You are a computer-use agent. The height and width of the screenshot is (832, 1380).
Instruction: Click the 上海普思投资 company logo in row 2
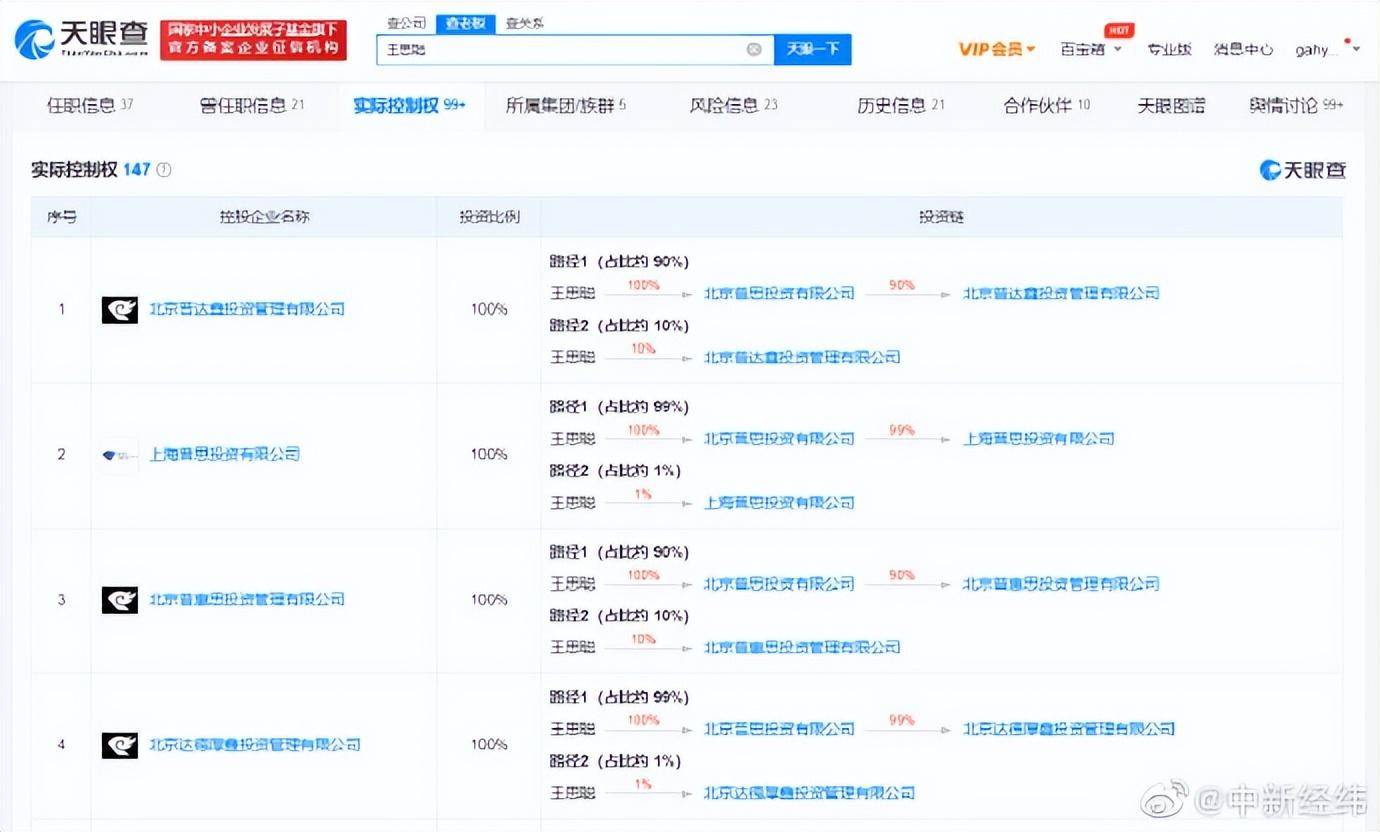(120, 455)
